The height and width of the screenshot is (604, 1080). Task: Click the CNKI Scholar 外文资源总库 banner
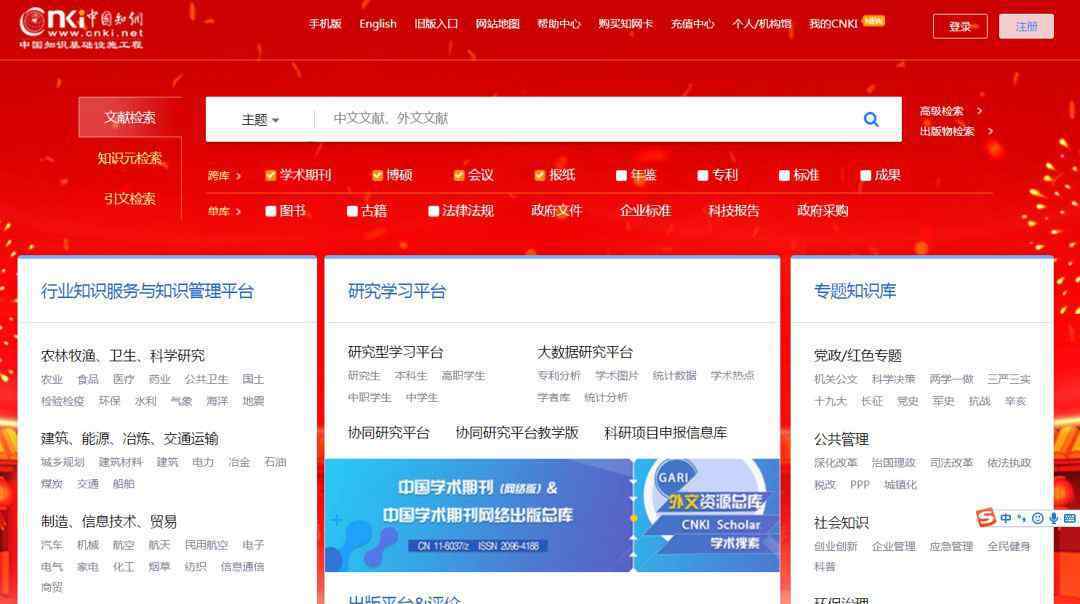707,515
